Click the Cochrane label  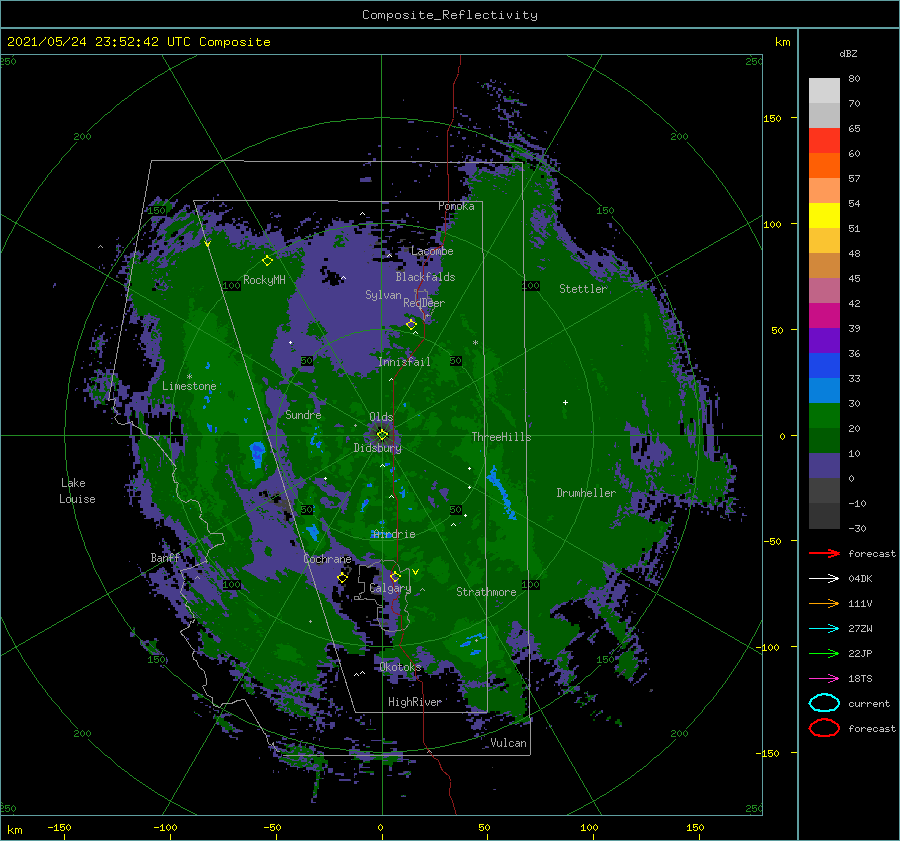(327, 559)
